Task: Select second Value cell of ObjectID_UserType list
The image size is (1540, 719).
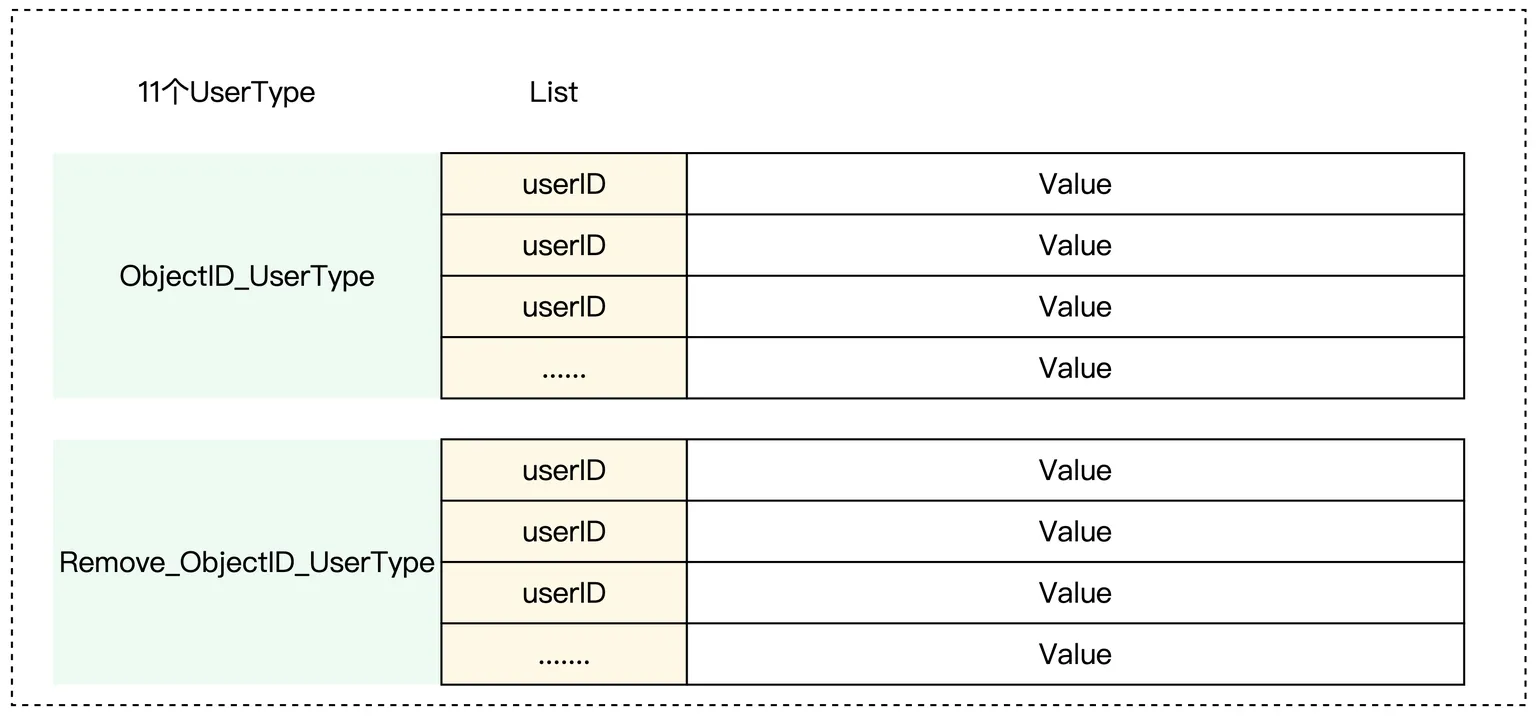Action: (1075, 246)
